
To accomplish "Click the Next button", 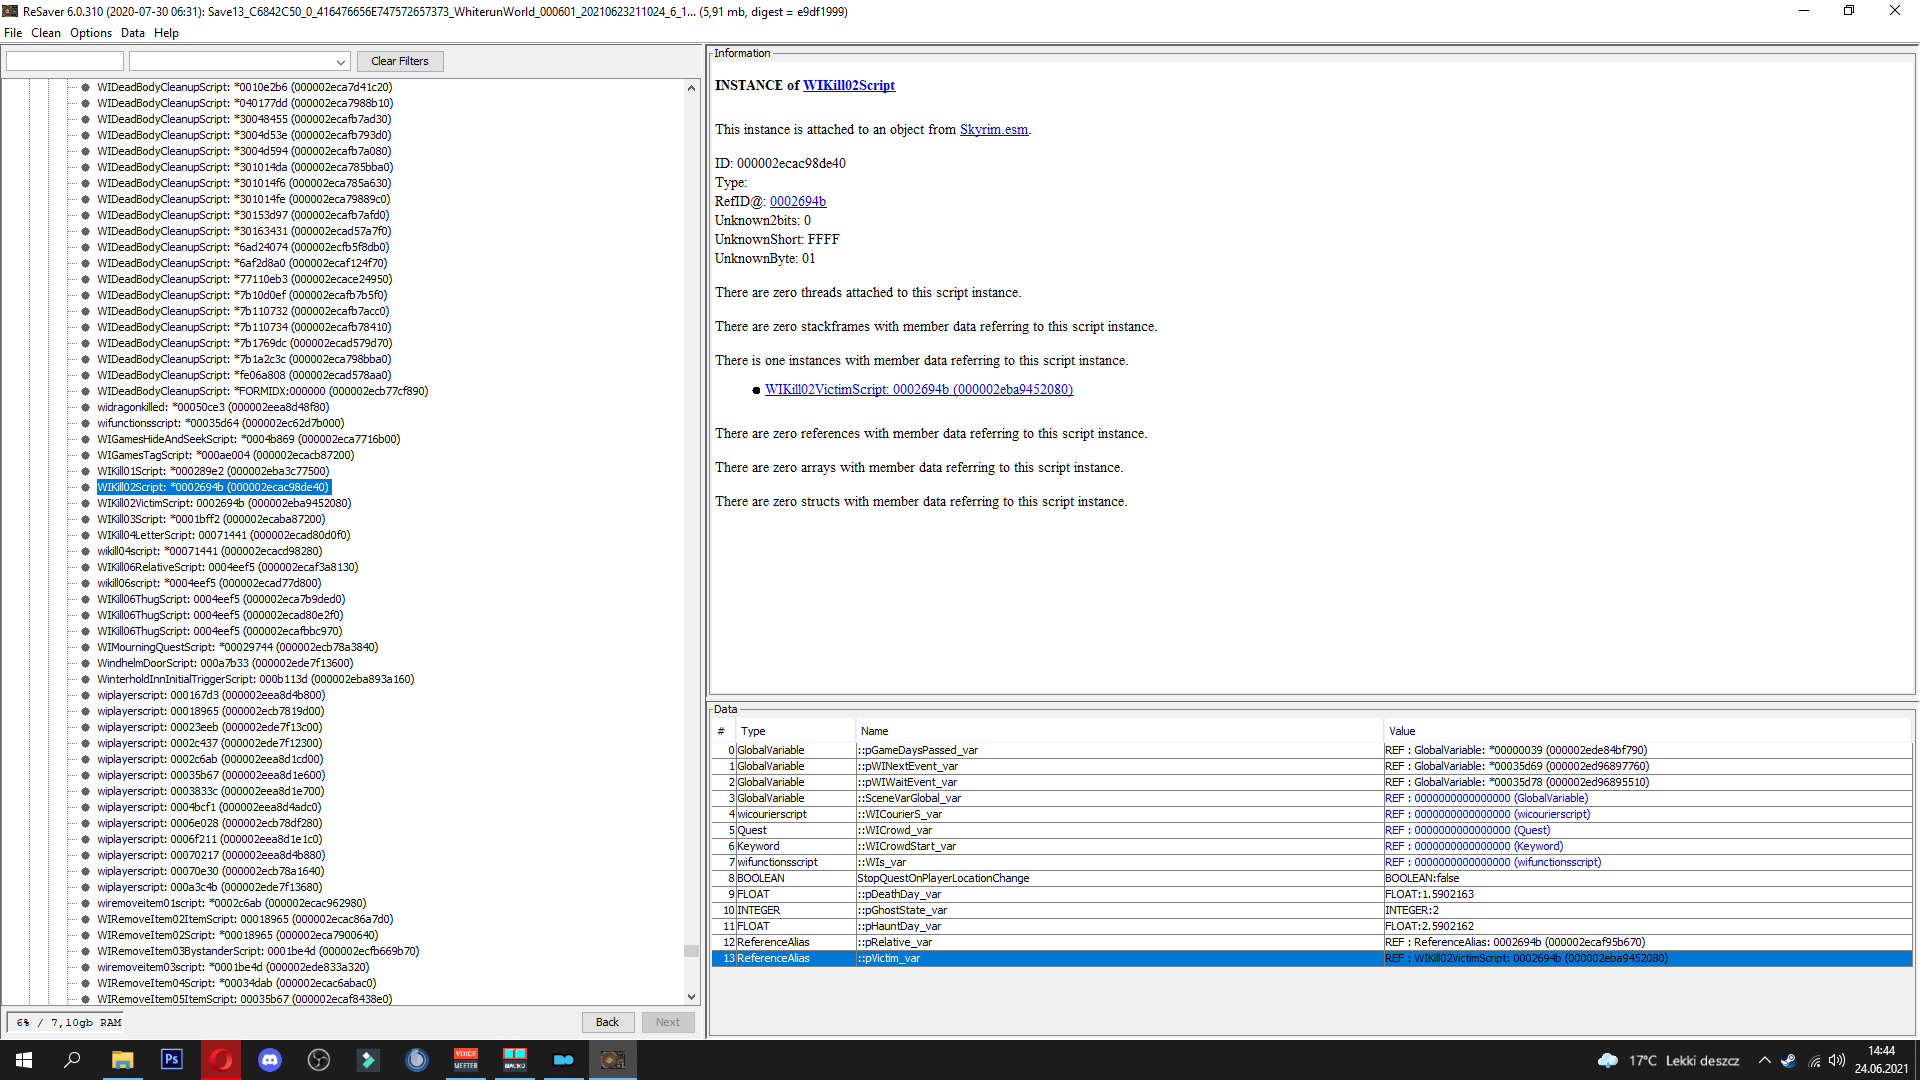I will pyautogui.click(x=668, y=1022).
